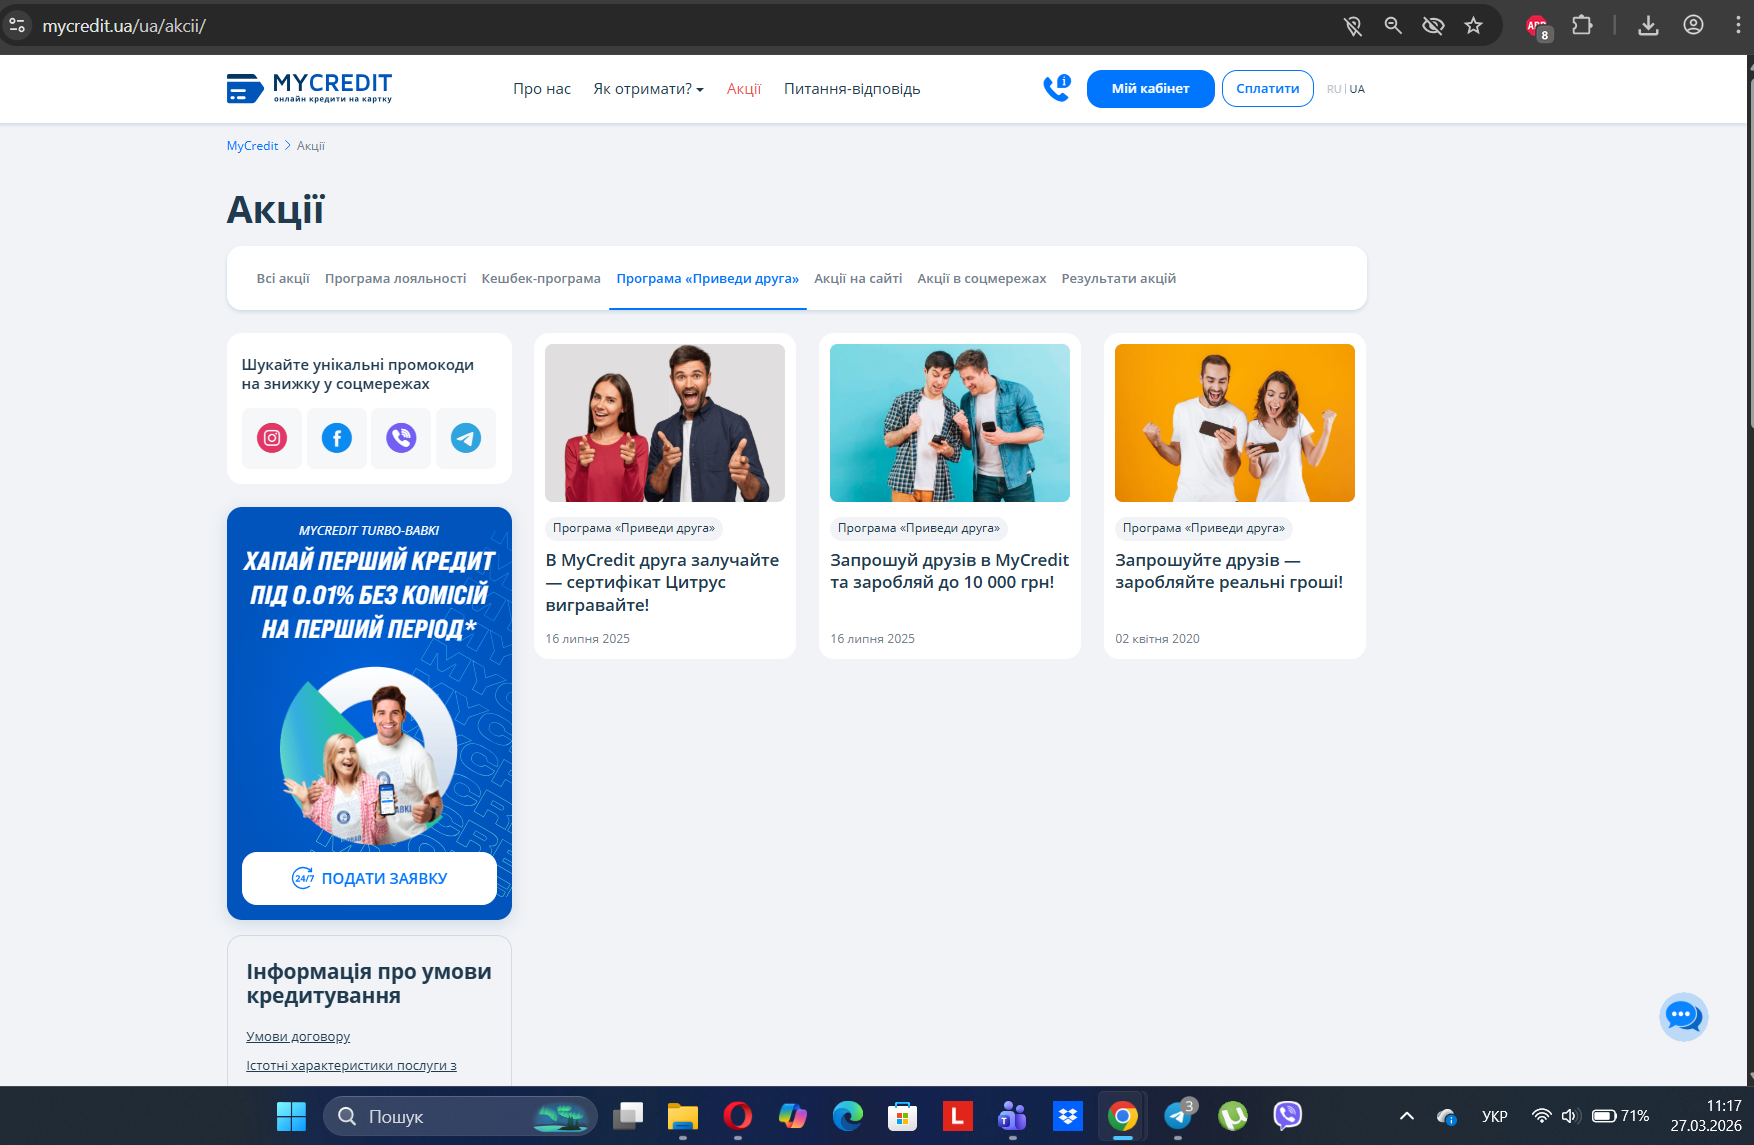Open 'Запрошуйте друзів — заробляйте реальні гроші!' article
The height and width of the screenshot is (1145, 1754).
(x=1229, y=571)
